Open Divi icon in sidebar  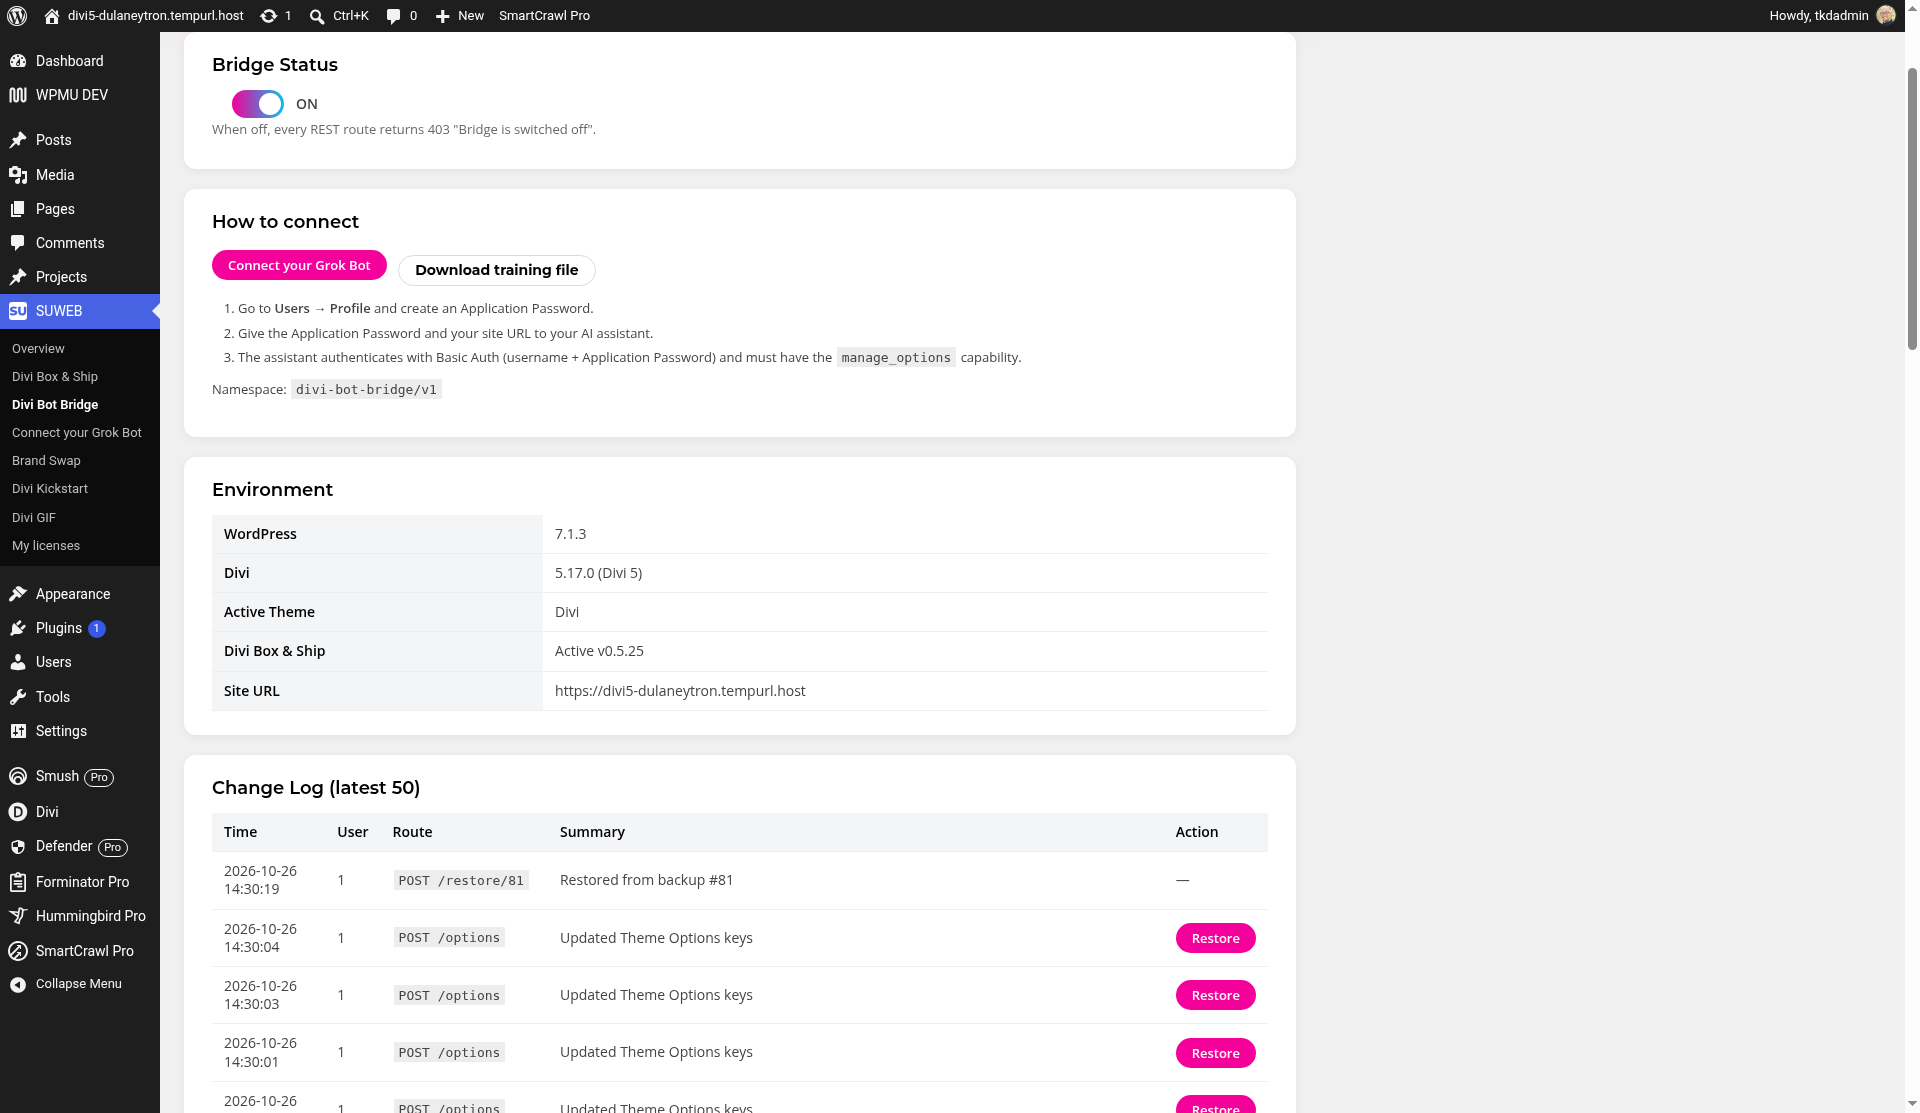18,812
